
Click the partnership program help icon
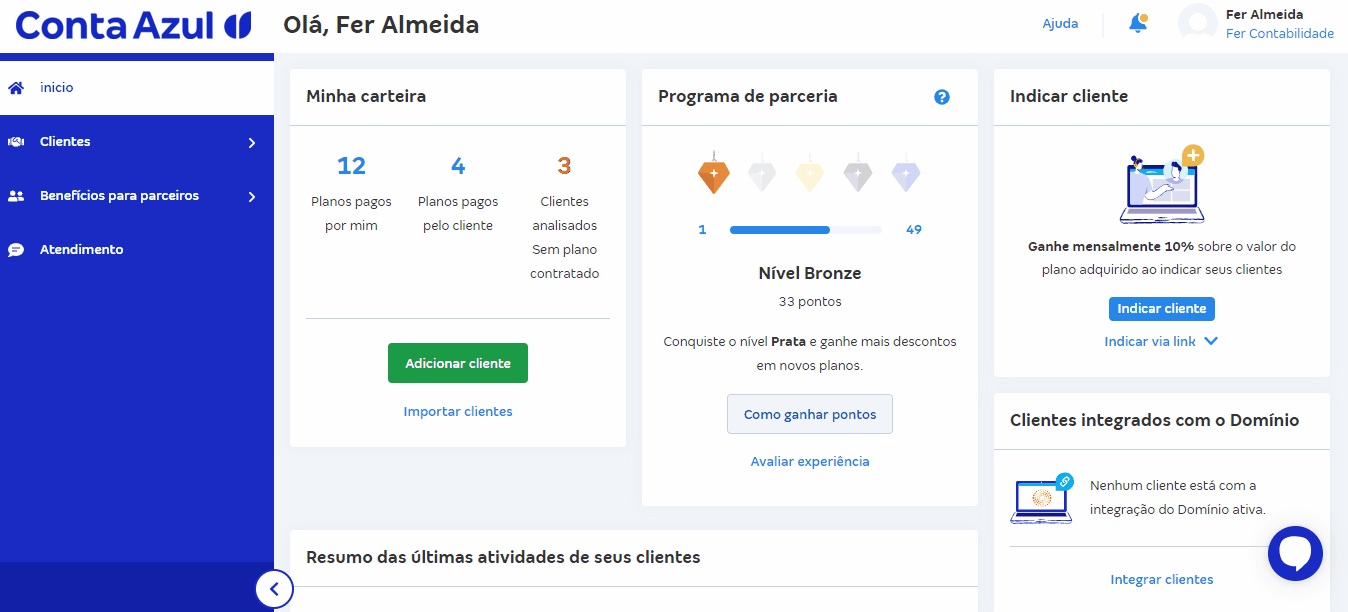941,97
